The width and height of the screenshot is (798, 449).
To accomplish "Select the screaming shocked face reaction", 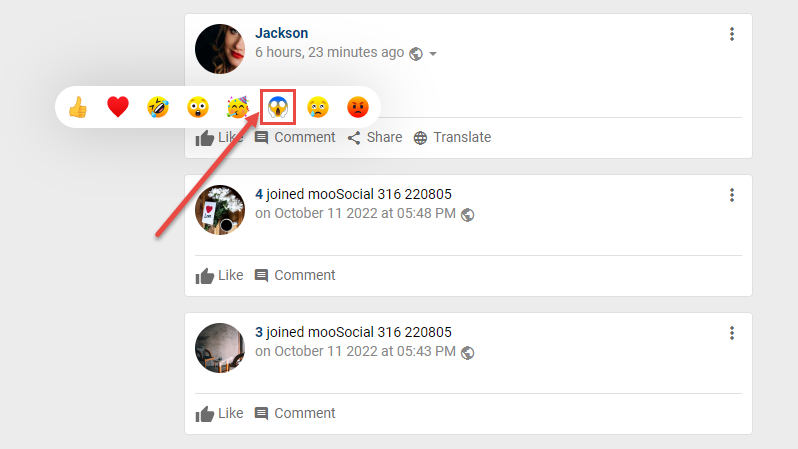I will pyautogui.click(x=278, y=107).
